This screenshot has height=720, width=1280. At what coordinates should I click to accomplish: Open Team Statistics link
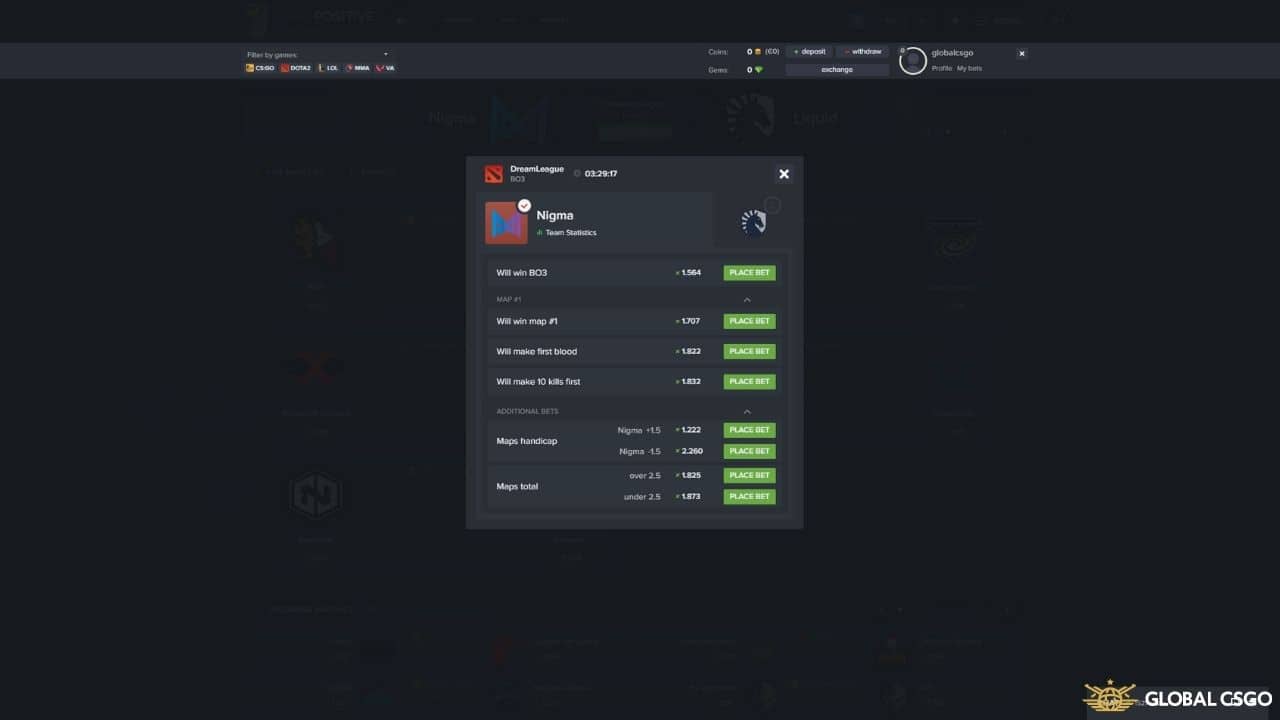570,233
